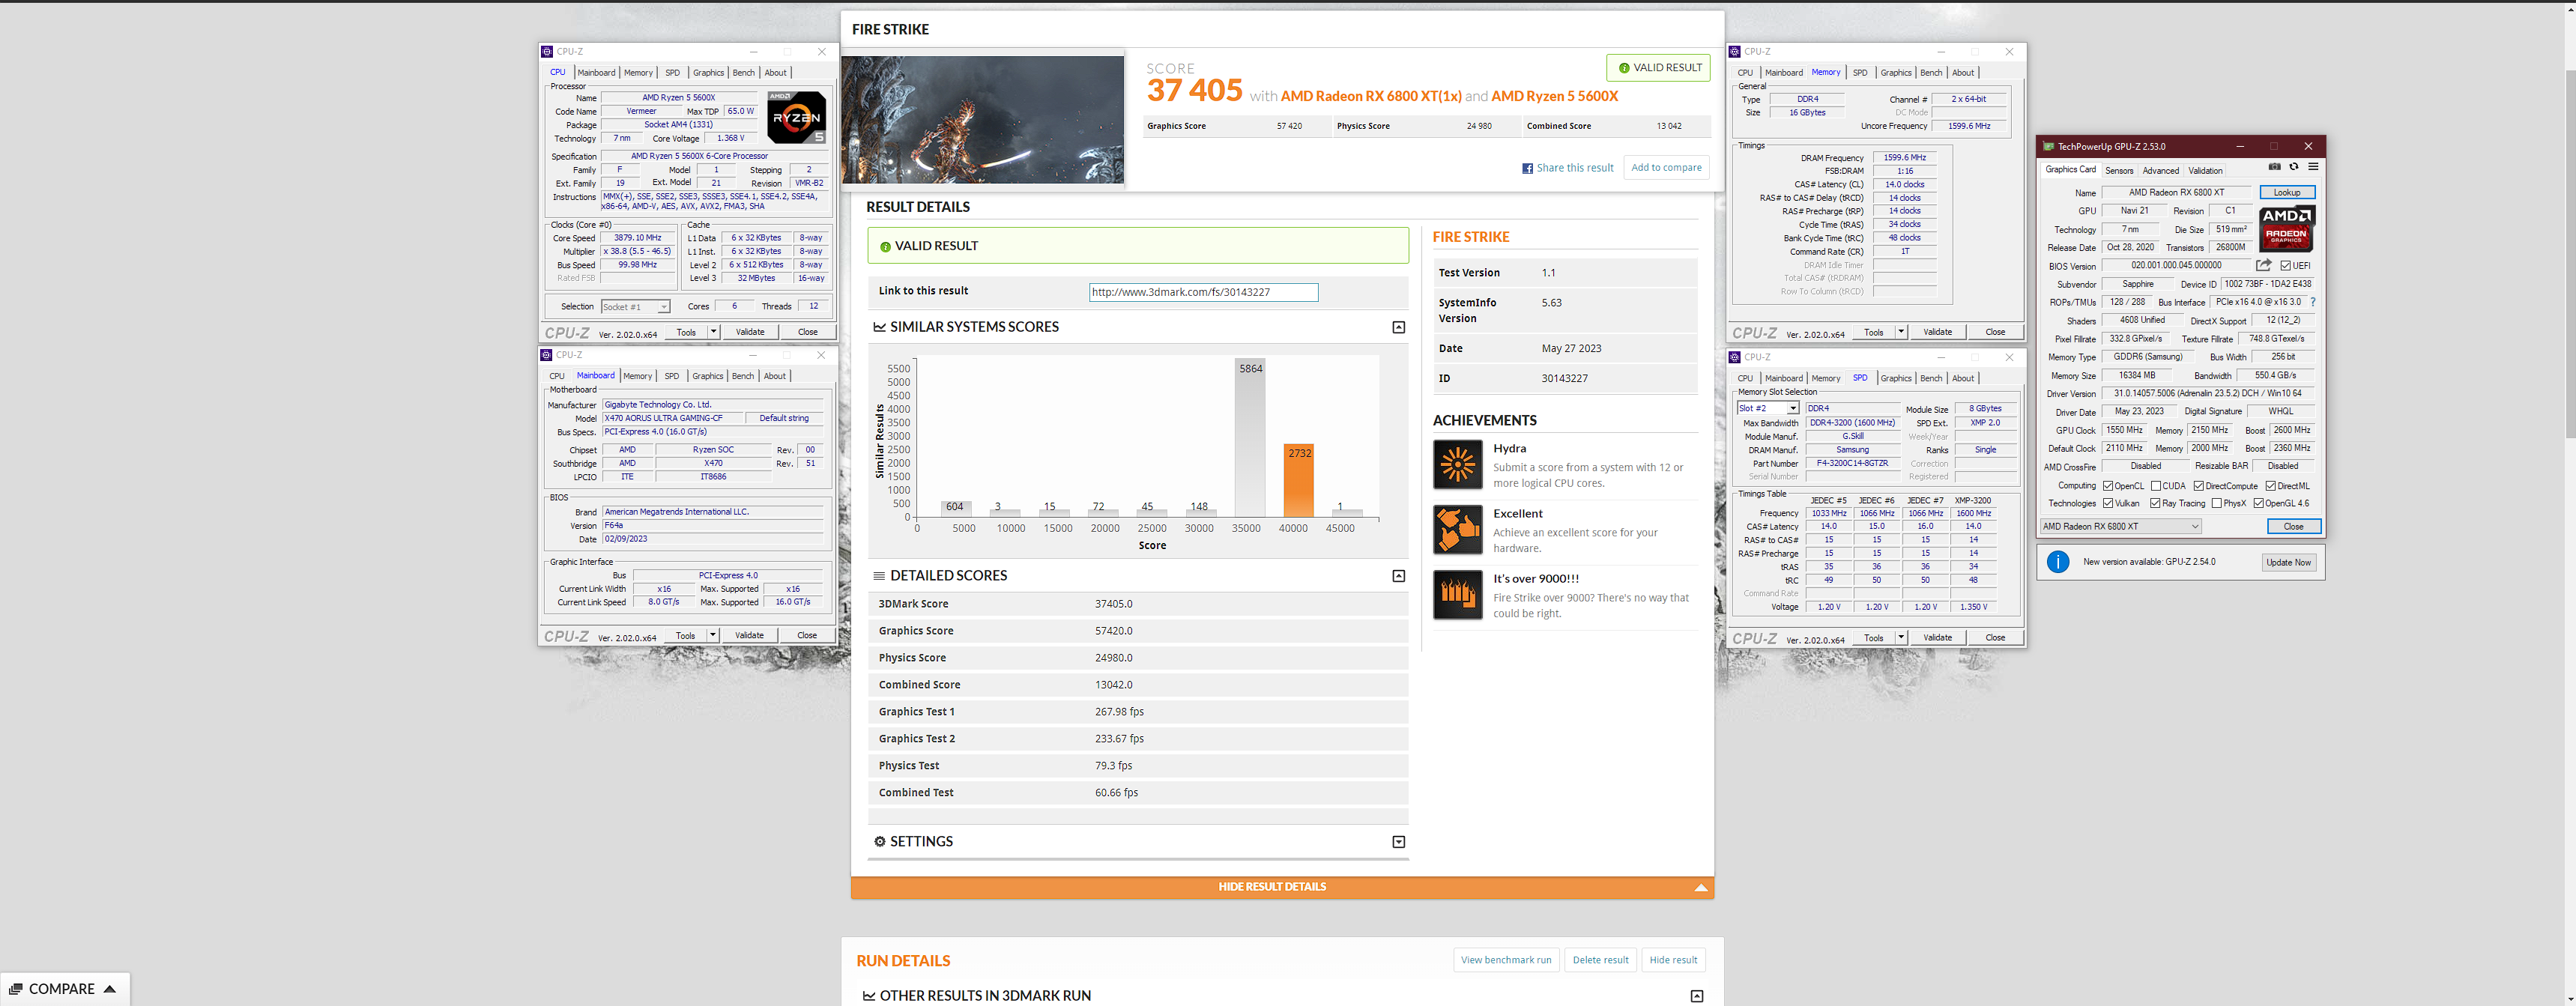Image resolution: width=2576 pixels, height=1006 pixels.
Task: Click result link URL input field
Action: click(x=1203, y=292)
